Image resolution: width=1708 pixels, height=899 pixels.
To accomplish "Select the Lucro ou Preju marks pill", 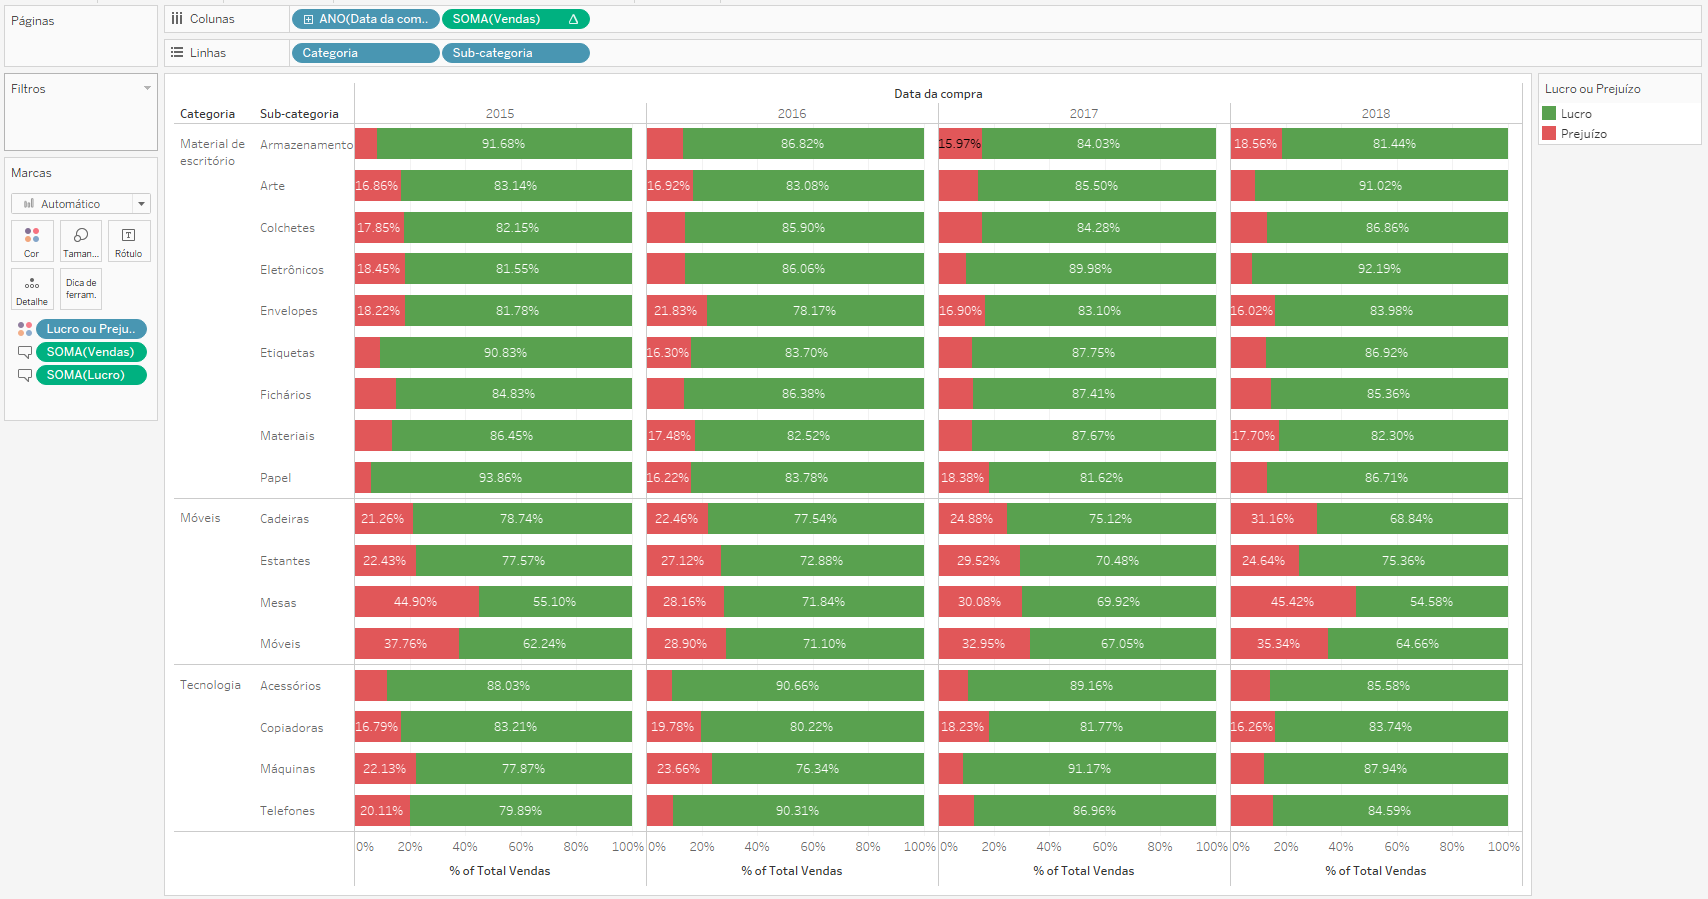I will (x=91, y=329).
